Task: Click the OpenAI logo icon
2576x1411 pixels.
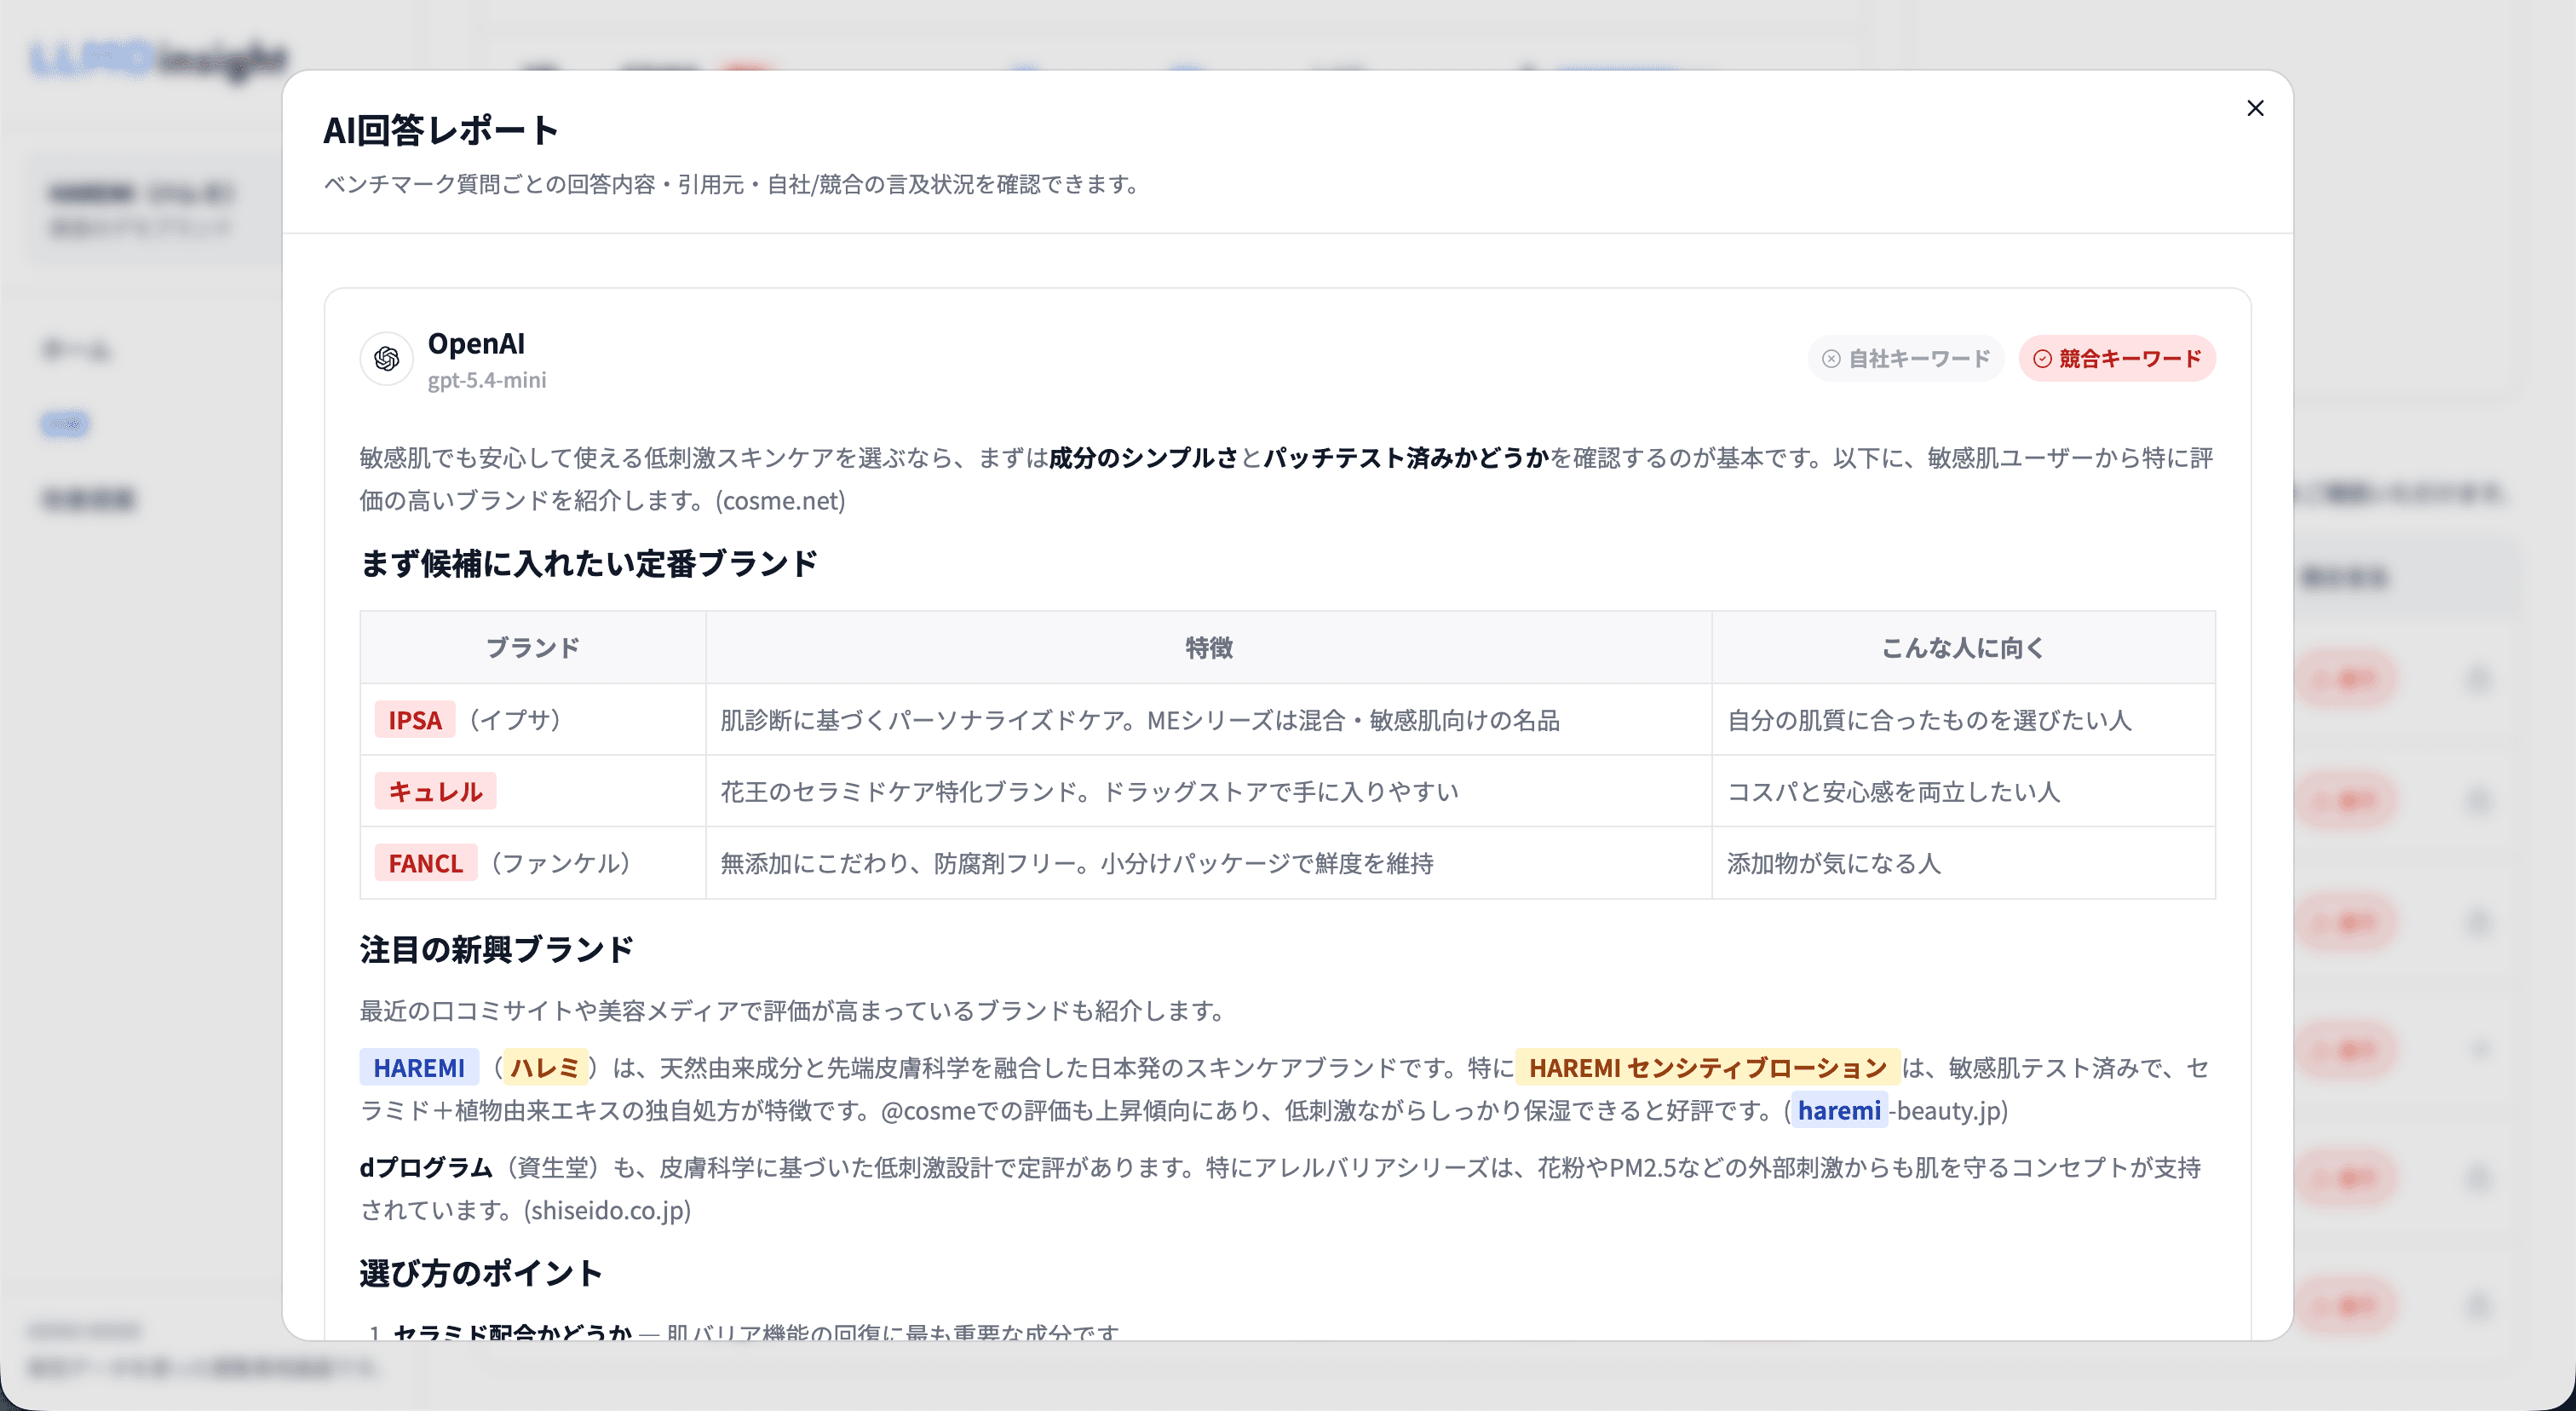Action: pos(387,359)
